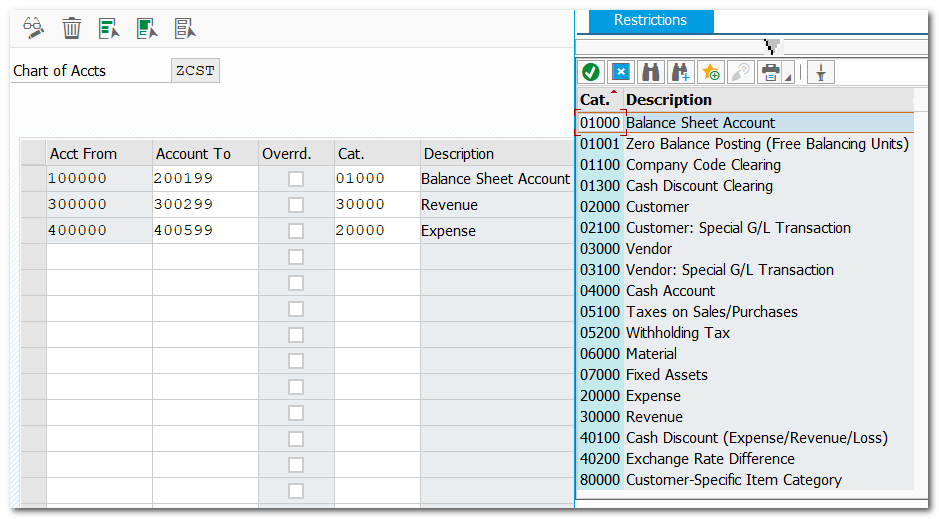
Task: Click the pin icon in popup toolbar
Action: click(x=819, y=72)
